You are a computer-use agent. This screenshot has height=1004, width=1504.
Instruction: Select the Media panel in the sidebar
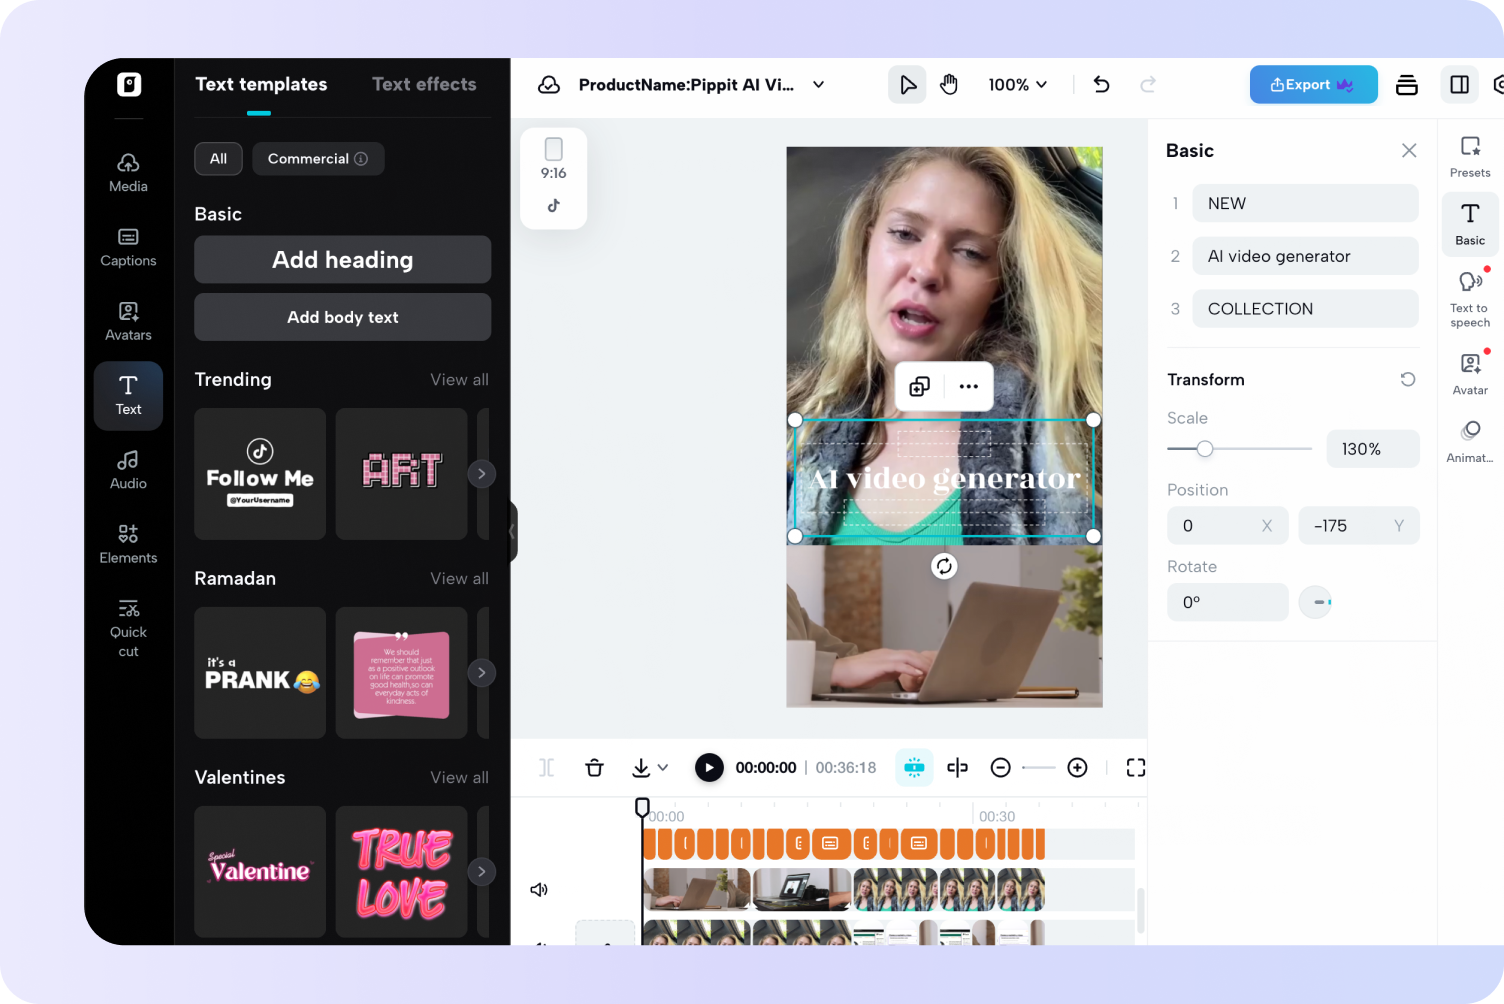[128, 171]
